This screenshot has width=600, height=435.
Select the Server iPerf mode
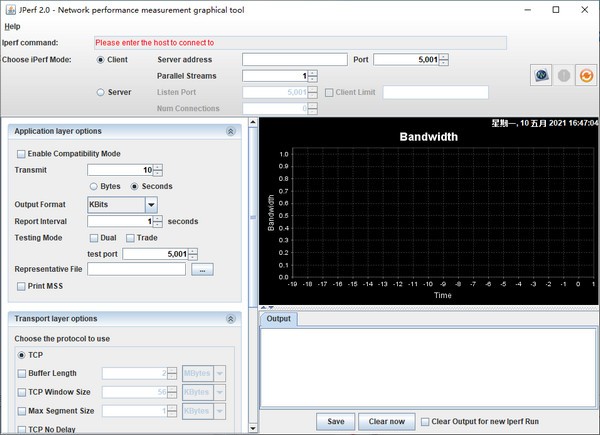click(x=100, y=92)
